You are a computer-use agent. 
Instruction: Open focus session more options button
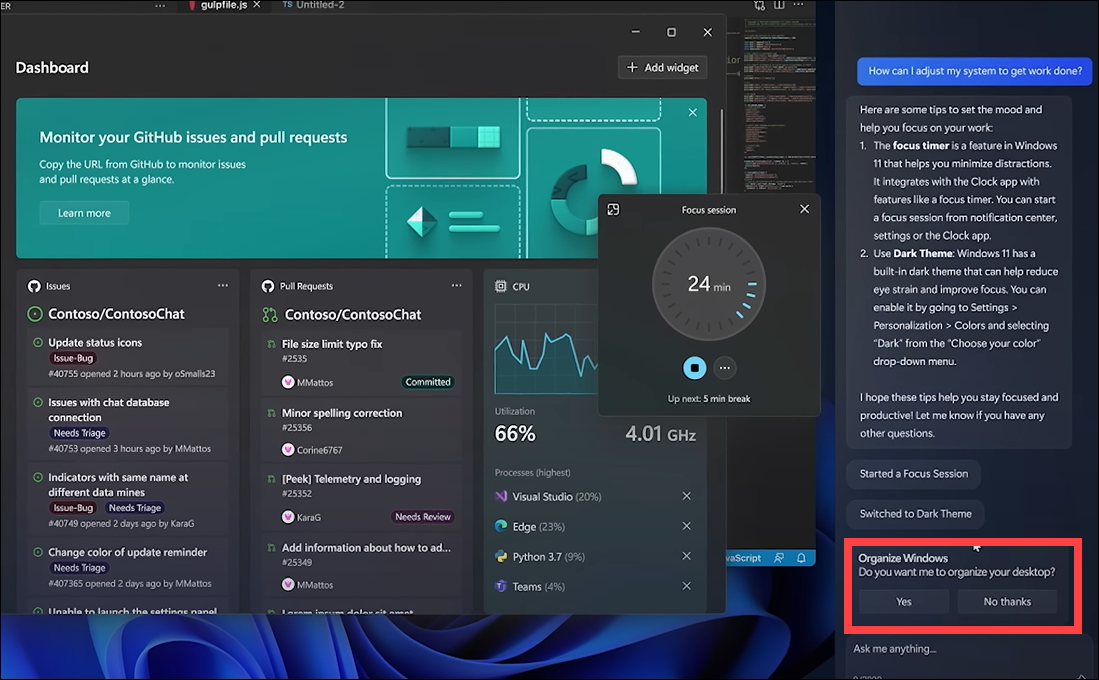pyautogui.click(x=725, y=367)
